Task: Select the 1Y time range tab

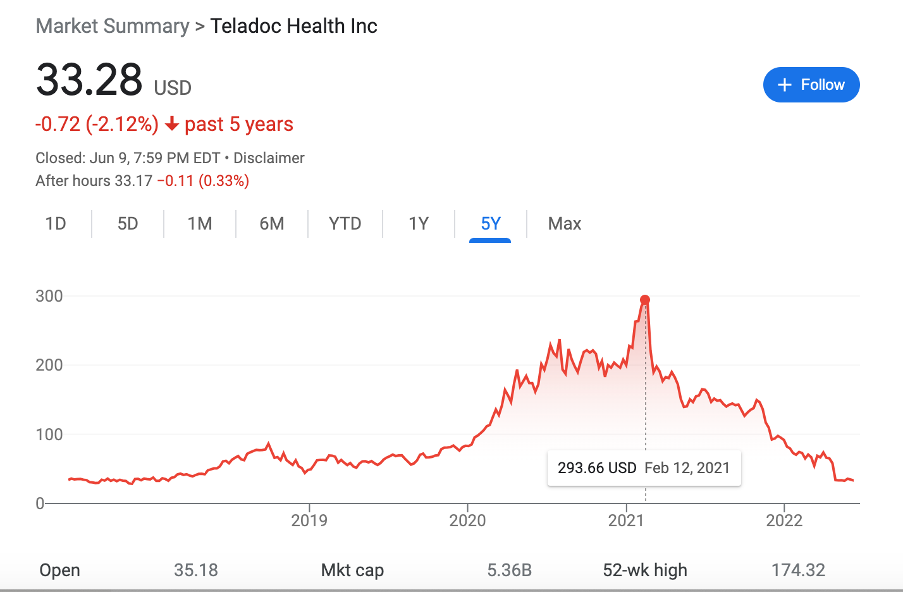Action: pyautogui.click(x=418, y=224)
